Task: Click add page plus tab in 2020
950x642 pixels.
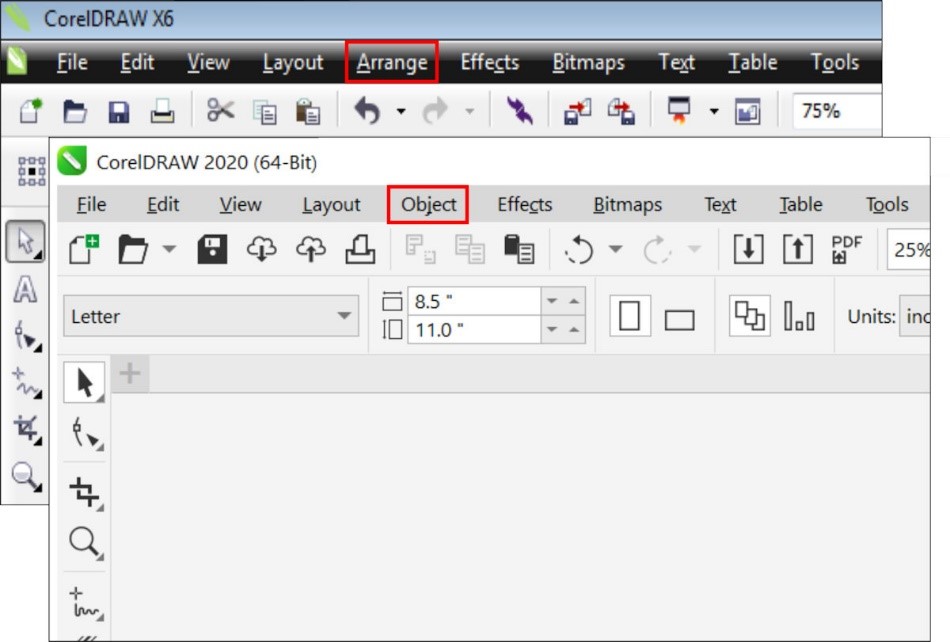Action: point(130,373)
